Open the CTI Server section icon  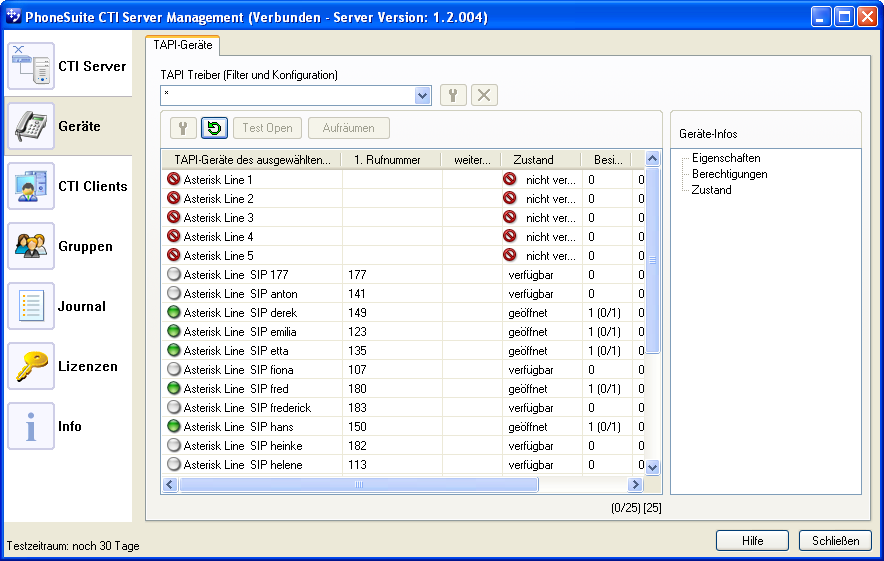[x=31, y=67]
